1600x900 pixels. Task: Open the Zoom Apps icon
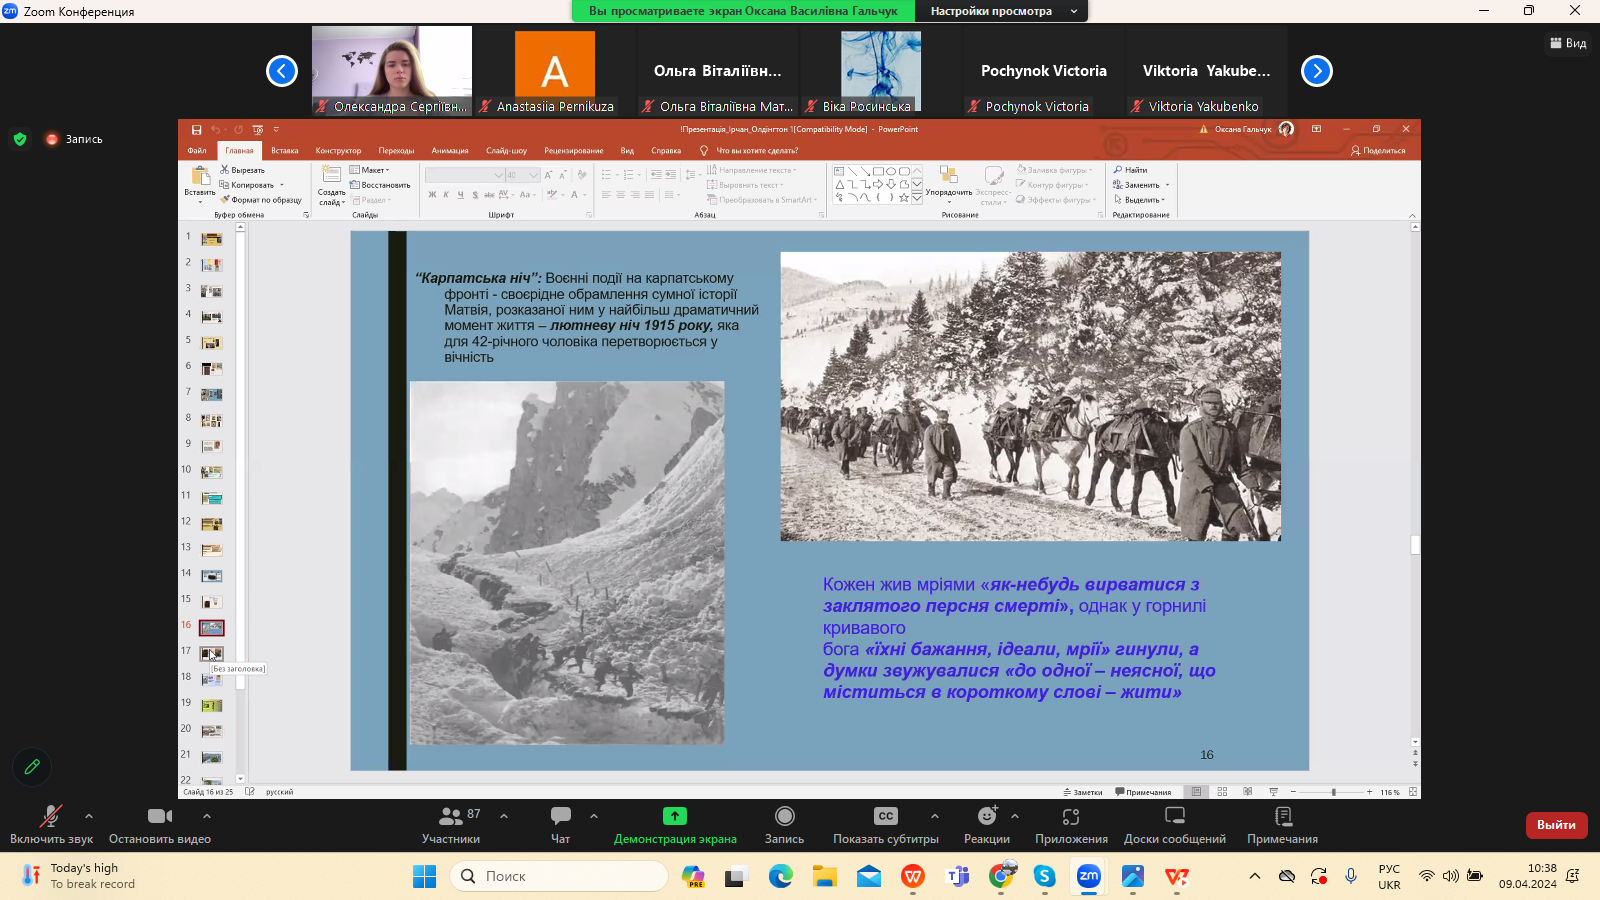click(1071, 817)
